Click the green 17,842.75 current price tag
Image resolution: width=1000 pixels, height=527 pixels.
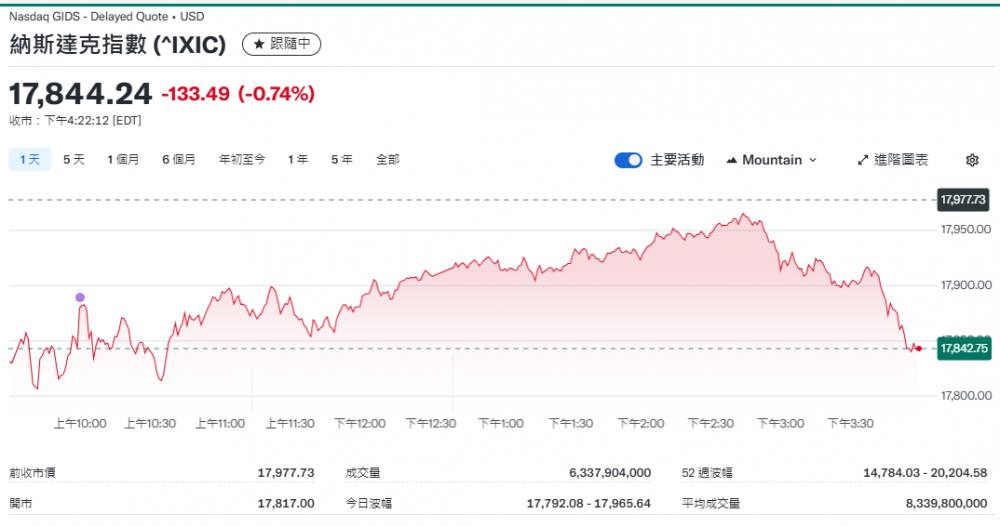coord(963,349)
